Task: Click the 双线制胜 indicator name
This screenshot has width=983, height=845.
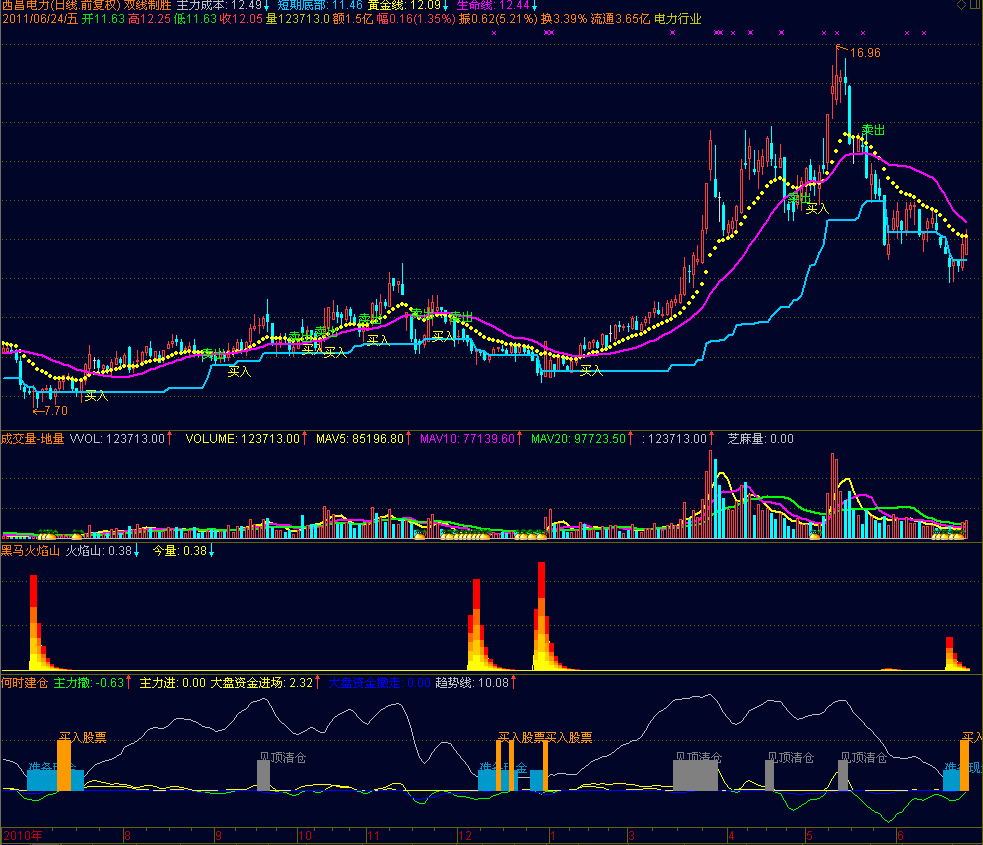Action: [x=148, y=5]
